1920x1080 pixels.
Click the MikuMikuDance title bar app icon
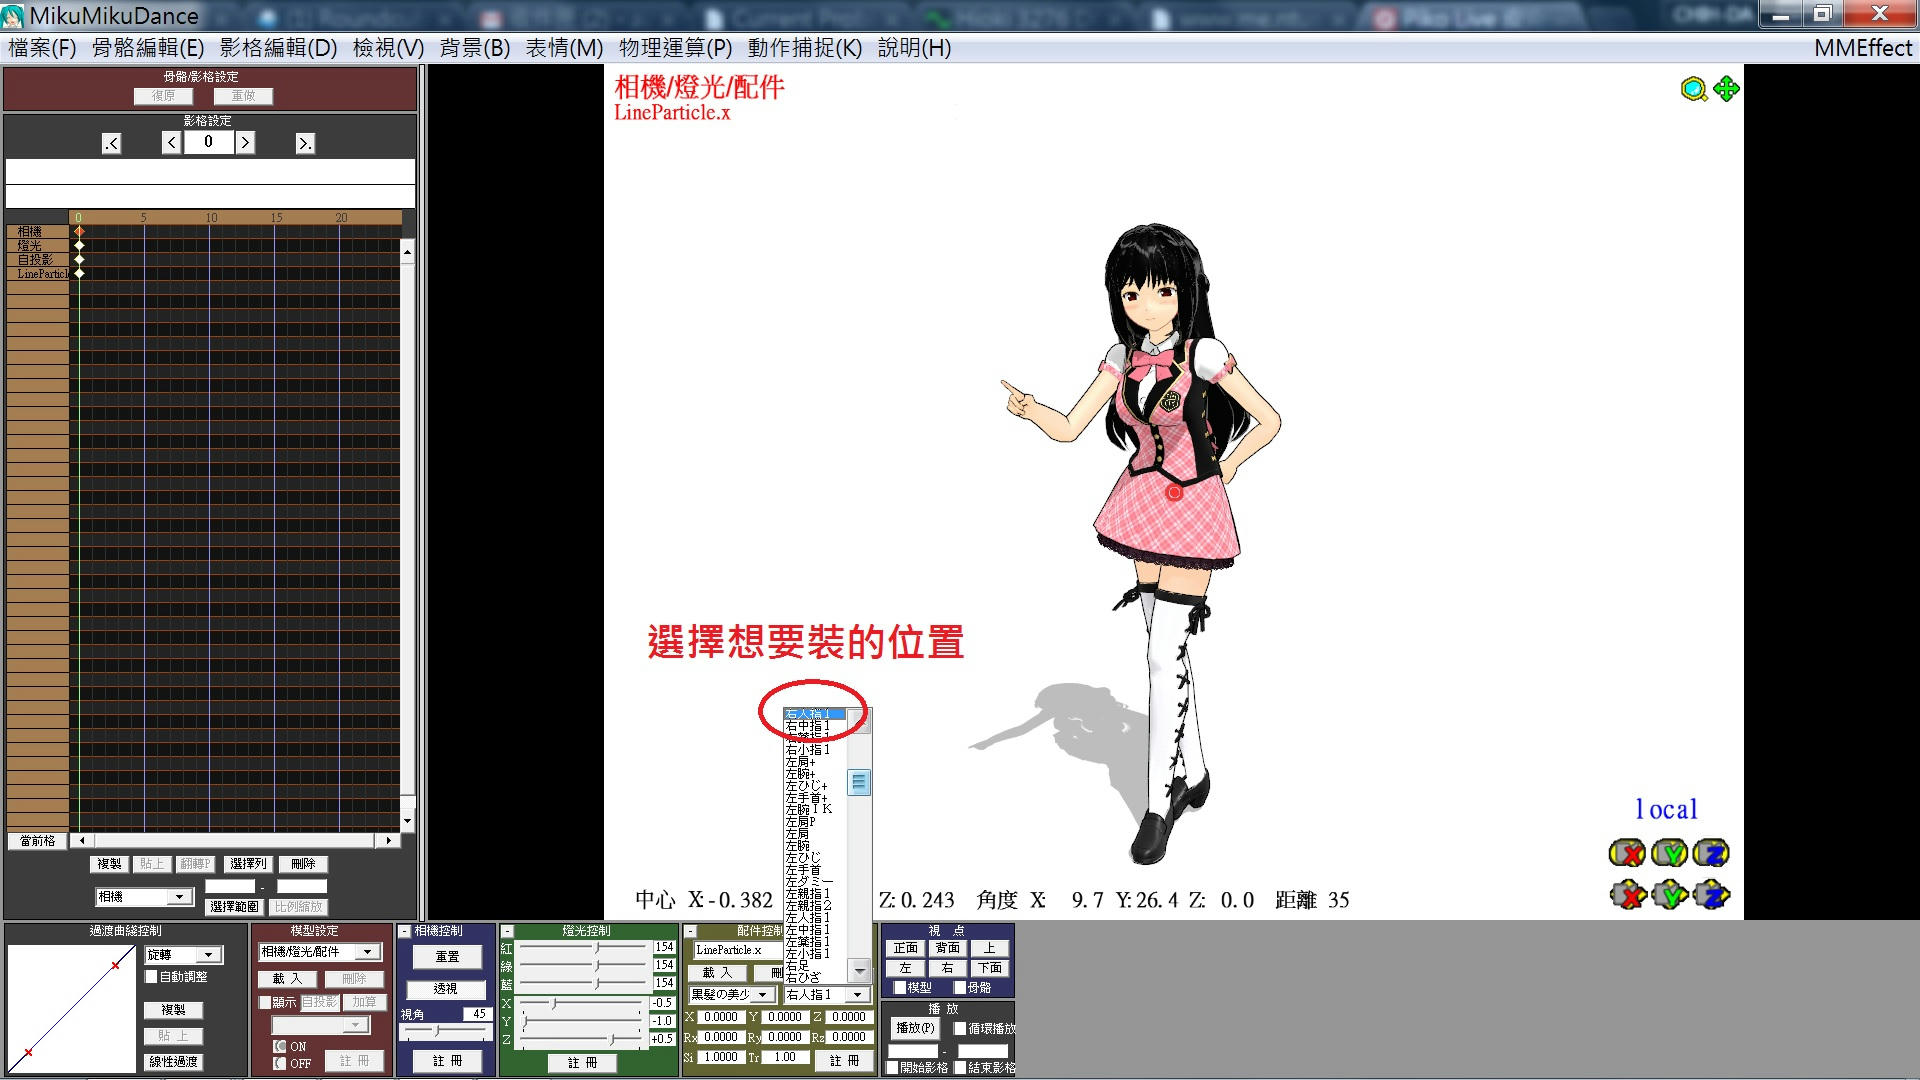coord(13,15)
